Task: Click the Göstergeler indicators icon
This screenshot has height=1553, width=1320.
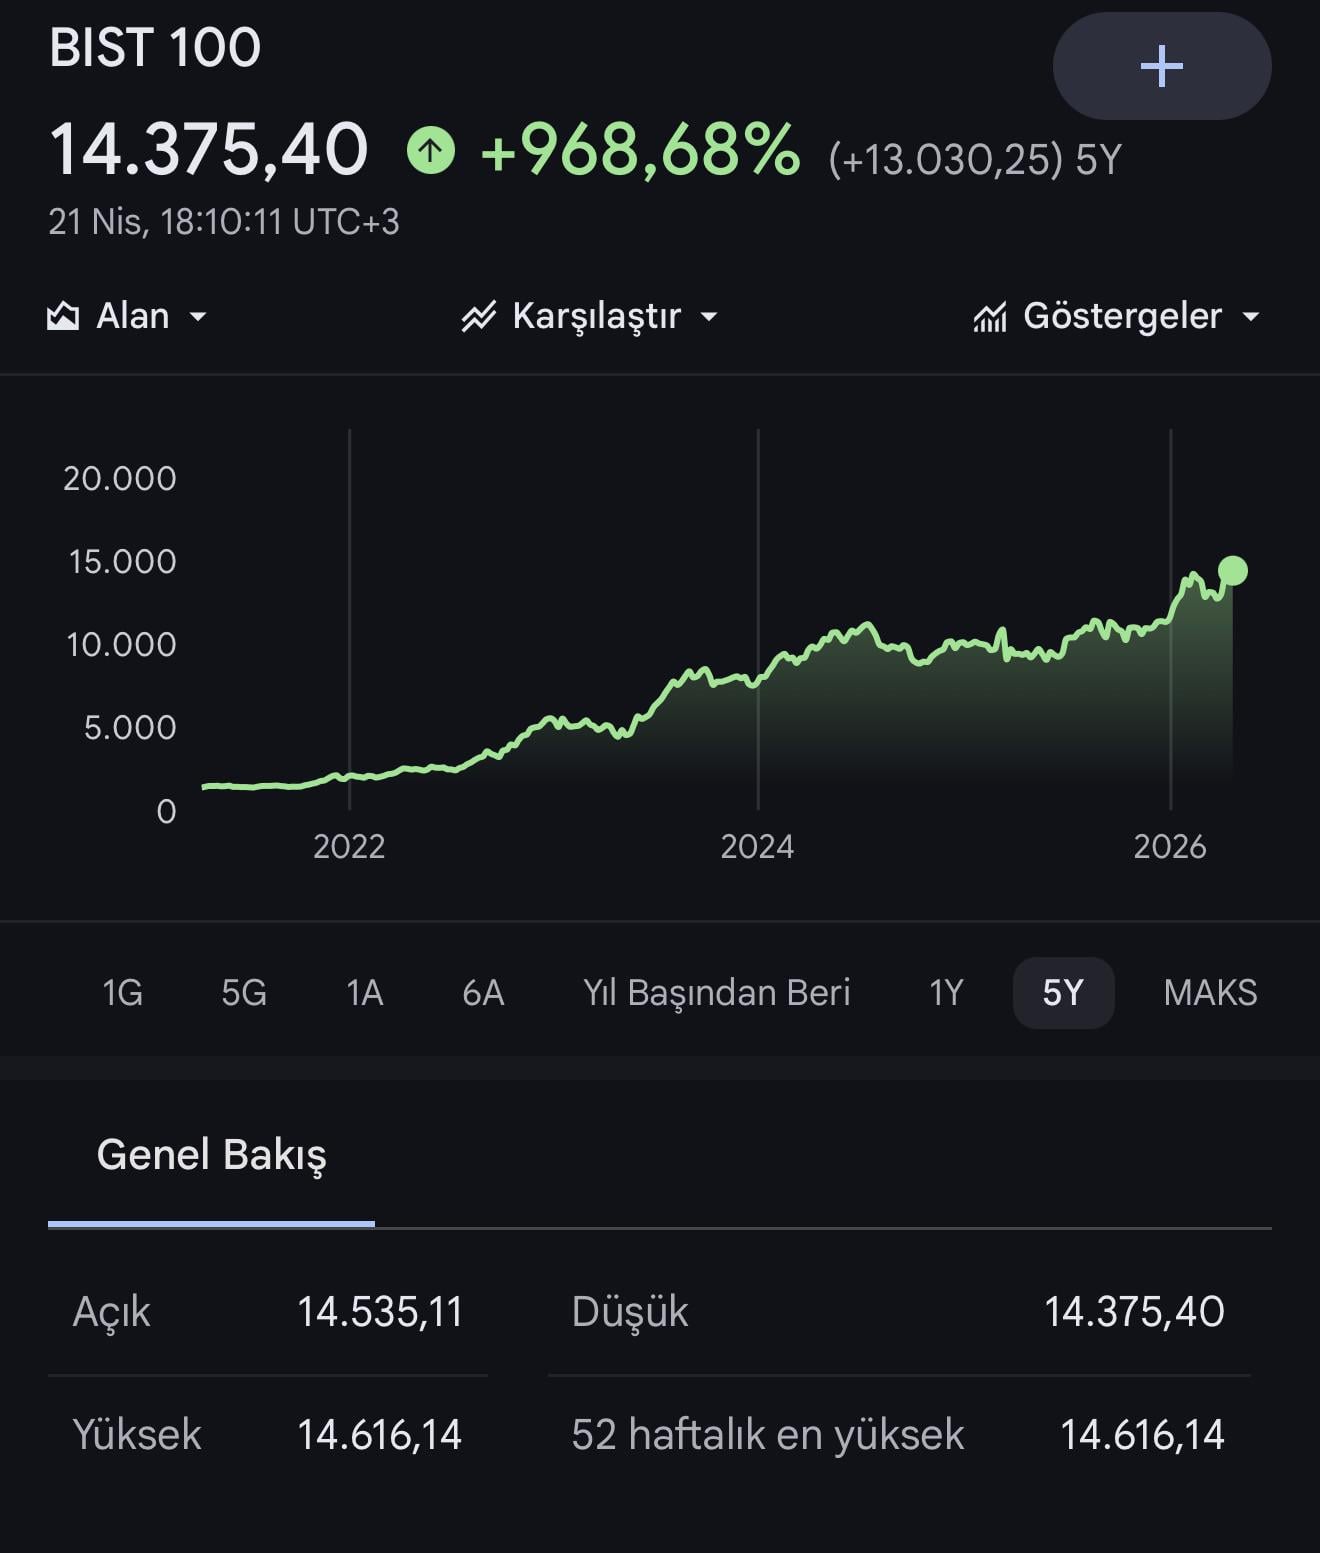Action: pyautogui.click(x=990, y=317)
